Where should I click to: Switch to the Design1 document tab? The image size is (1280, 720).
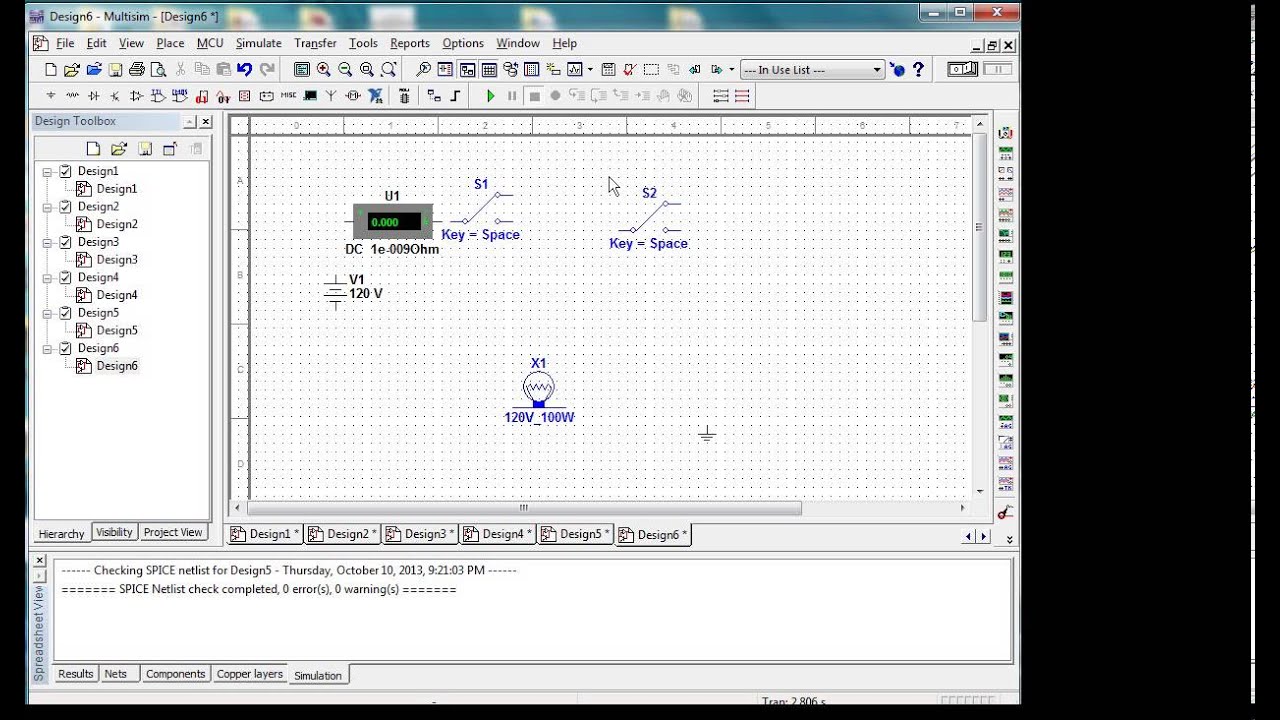click(265, 534)
